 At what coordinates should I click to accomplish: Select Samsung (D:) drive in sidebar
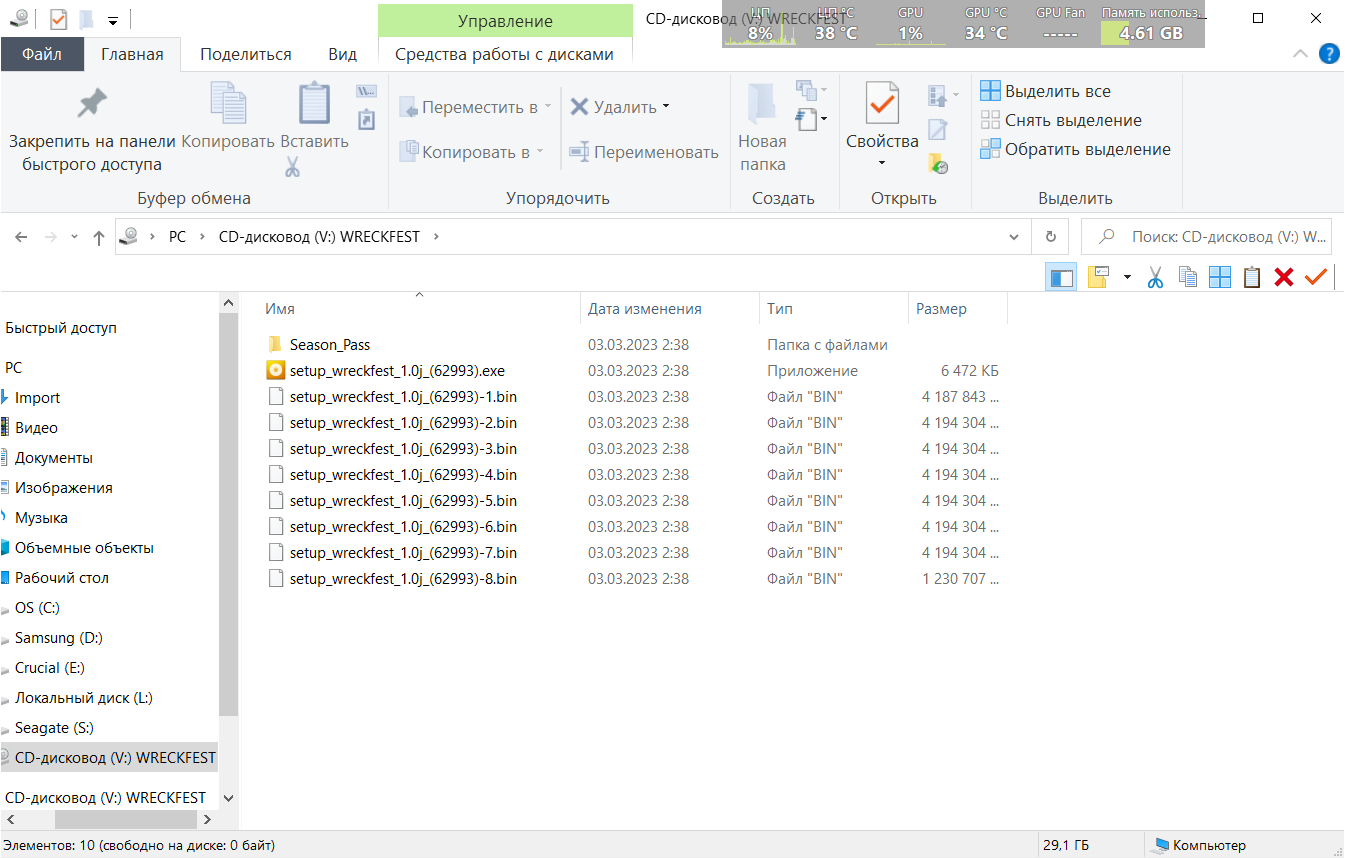[x=59, y=638]
